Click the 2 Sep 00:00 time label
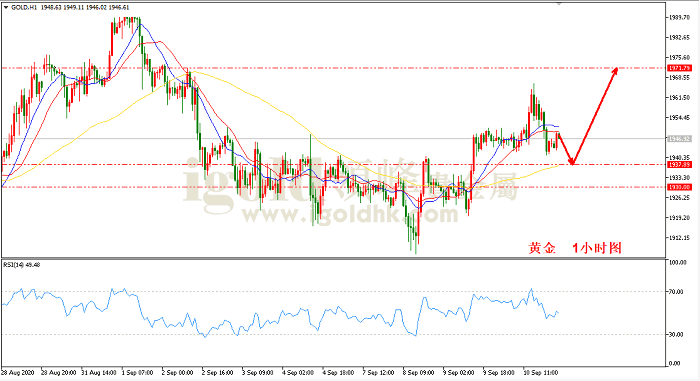 (x=178, y=373)
